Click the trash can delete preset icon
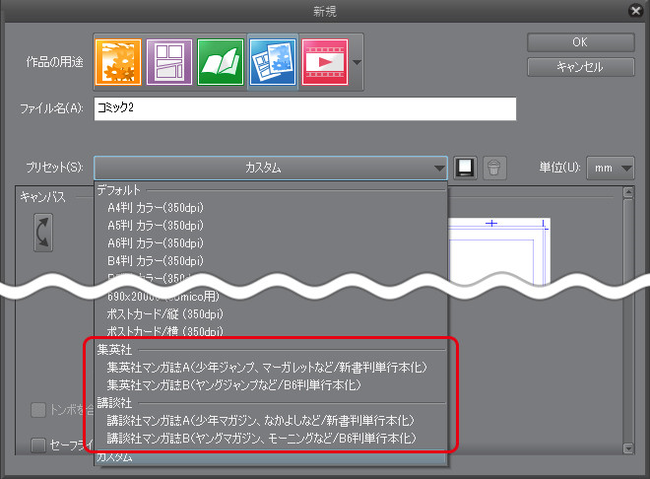Screen dimensions: 650x479 tap(494, 168)
